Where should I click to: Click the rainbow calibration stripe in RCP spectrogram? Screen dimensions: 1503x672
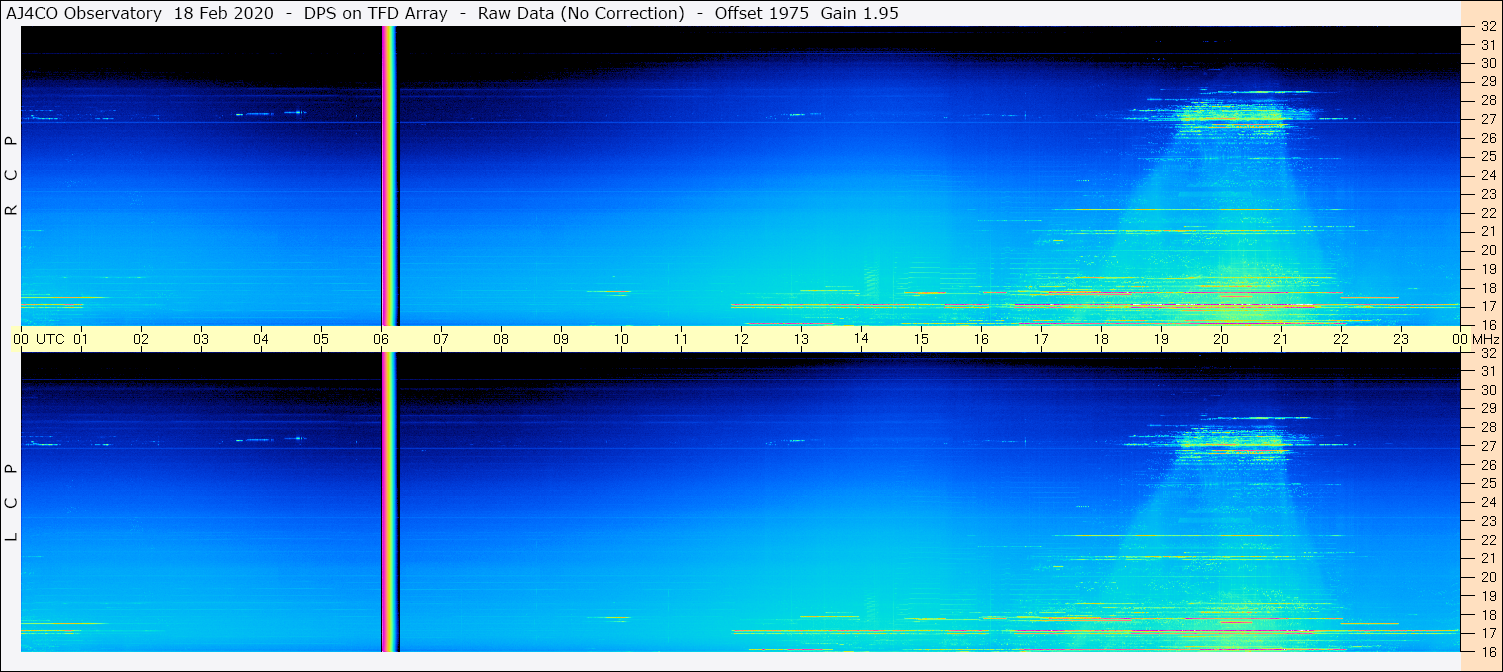(x=389, y=175)
